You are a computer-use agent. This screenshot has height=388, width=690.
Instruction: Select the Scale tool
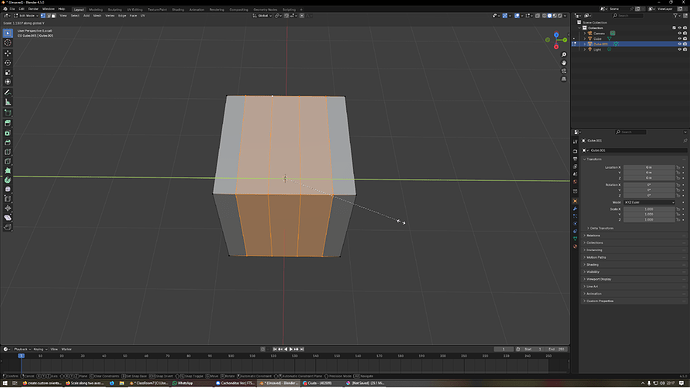pos(7,72)
